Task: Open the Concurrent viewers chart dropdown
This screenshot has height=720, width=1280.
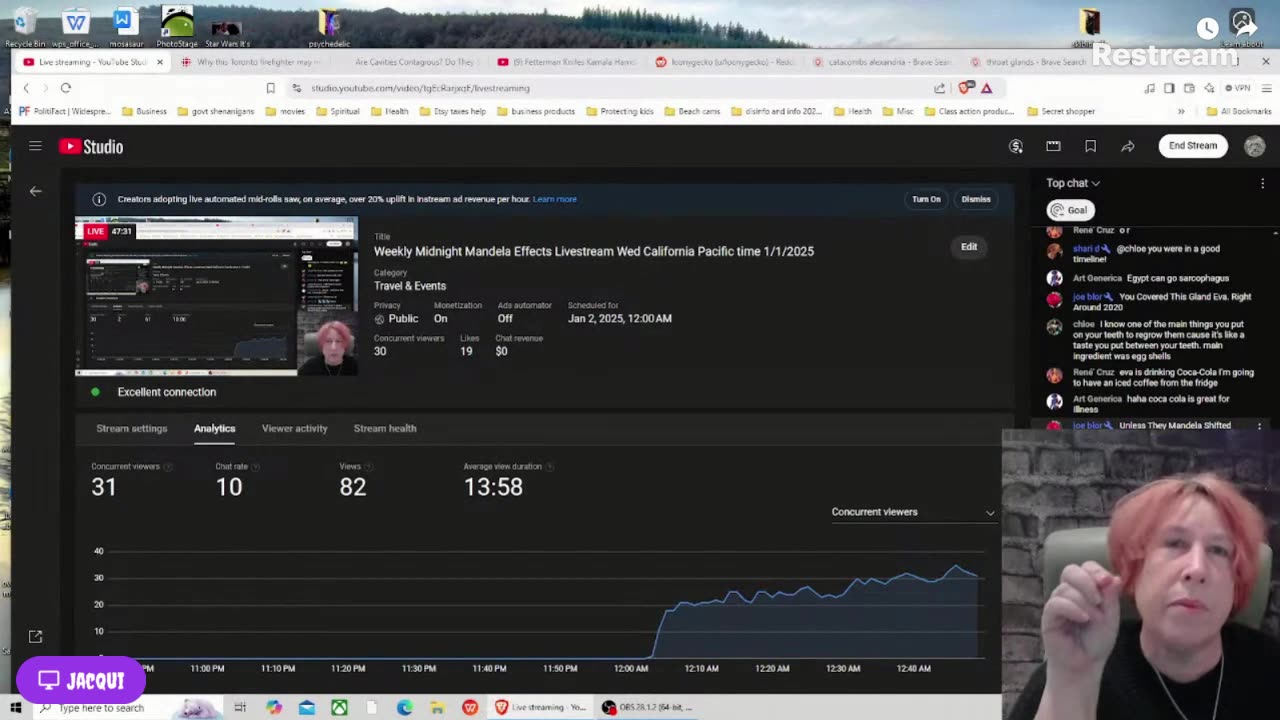Action: pyautogui.click(x=913, y=512)
